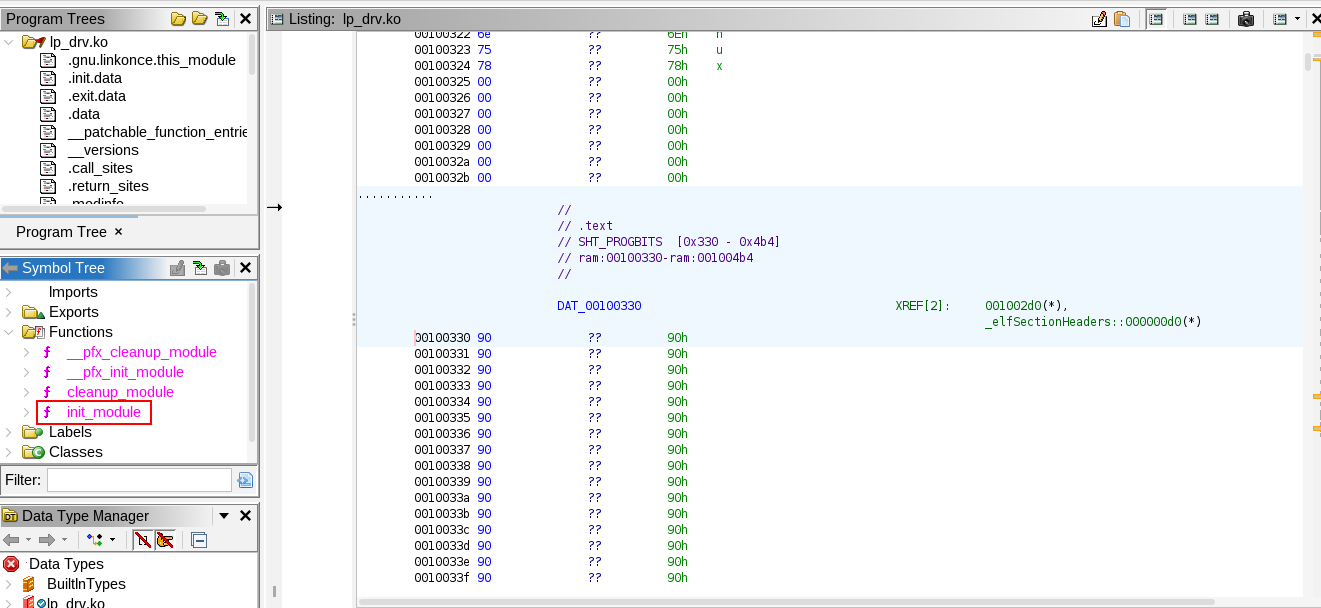Image resolution: width=1321 pixels, height=608 pixels.
Task: Go forward in Data Type Manager history
Action: (46, 540)
